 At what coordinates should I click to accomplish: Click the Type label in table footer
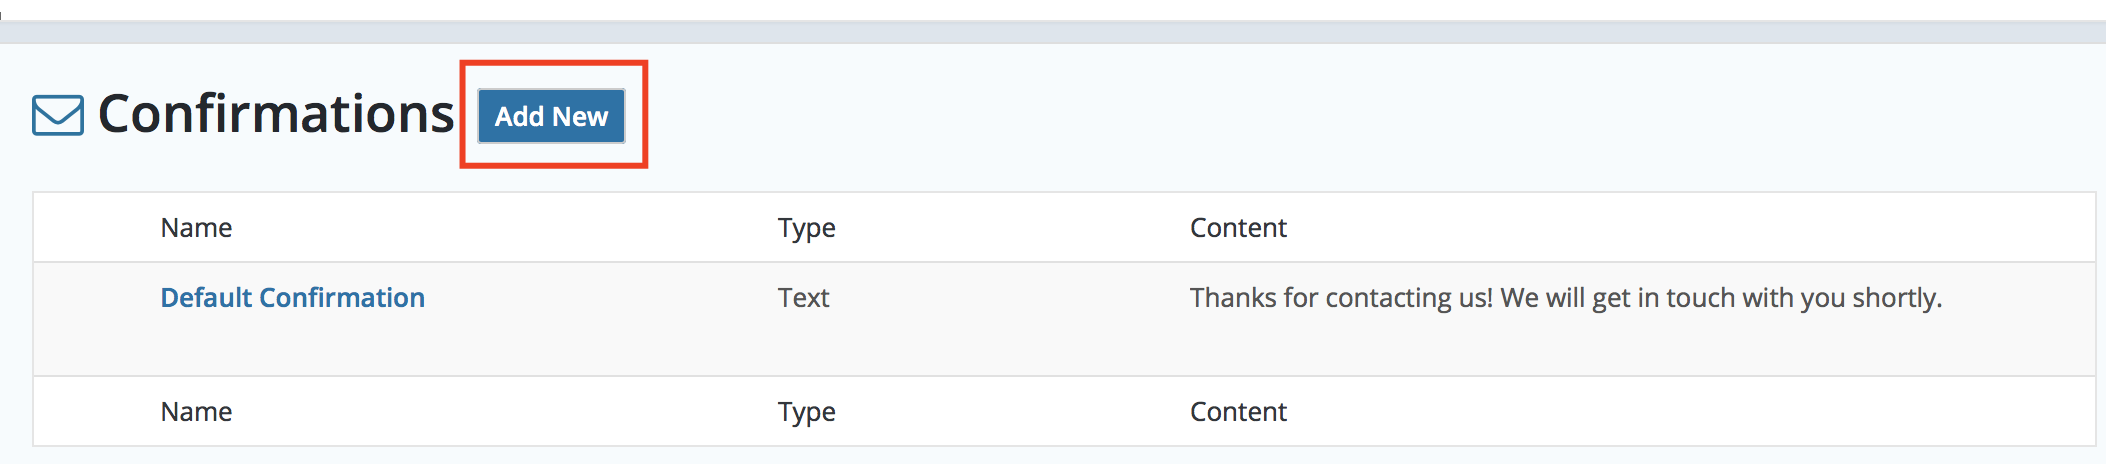[x=806, y=412]
